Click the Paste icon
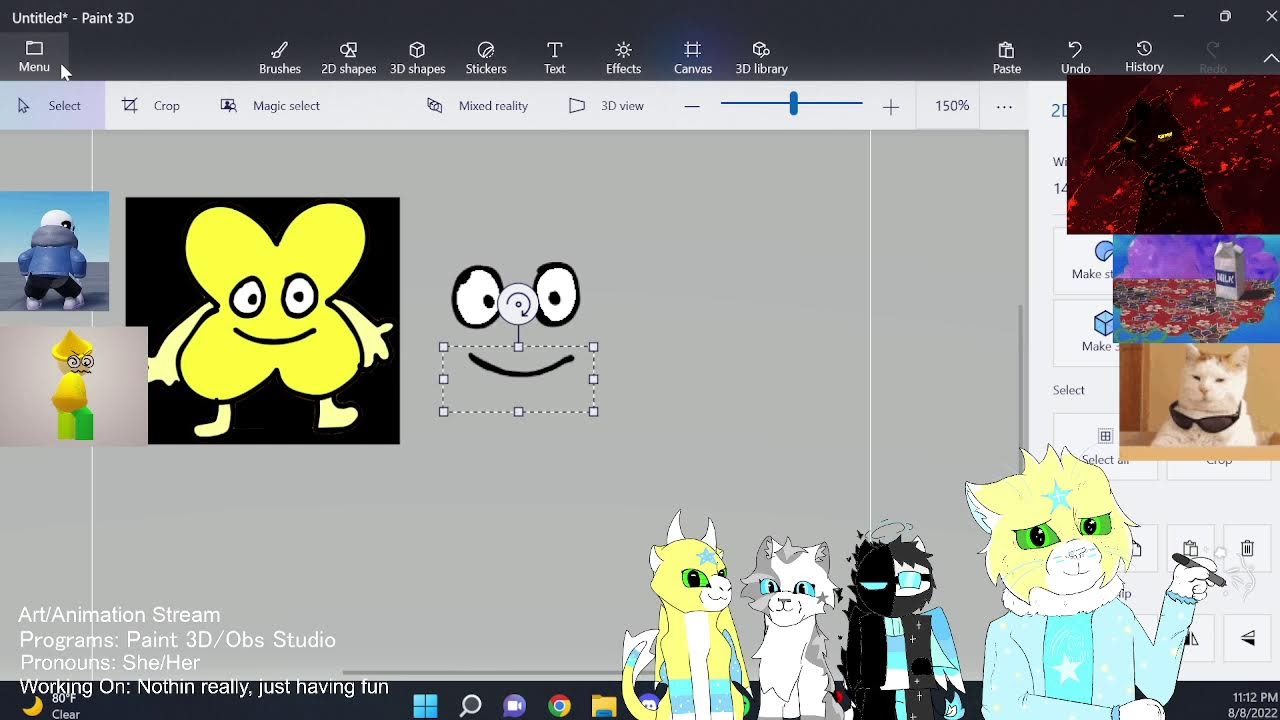Viewport: 1280px width, 720px height. click(1006, 58)
